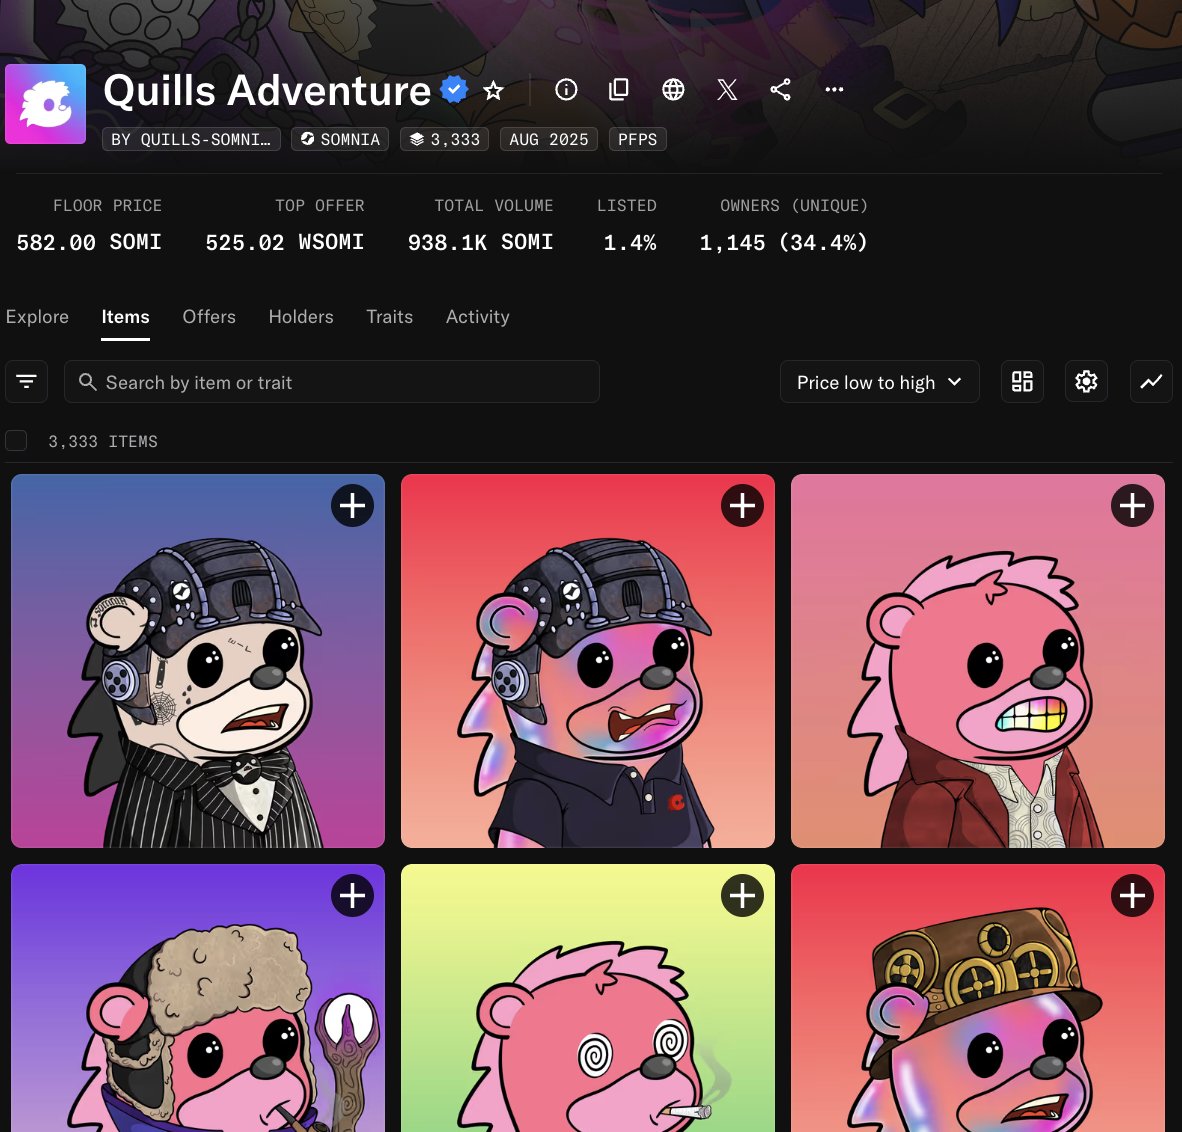This screenshot has width=1182, height=1132.
Task: Copy the collection address icon
Action: 619,90
